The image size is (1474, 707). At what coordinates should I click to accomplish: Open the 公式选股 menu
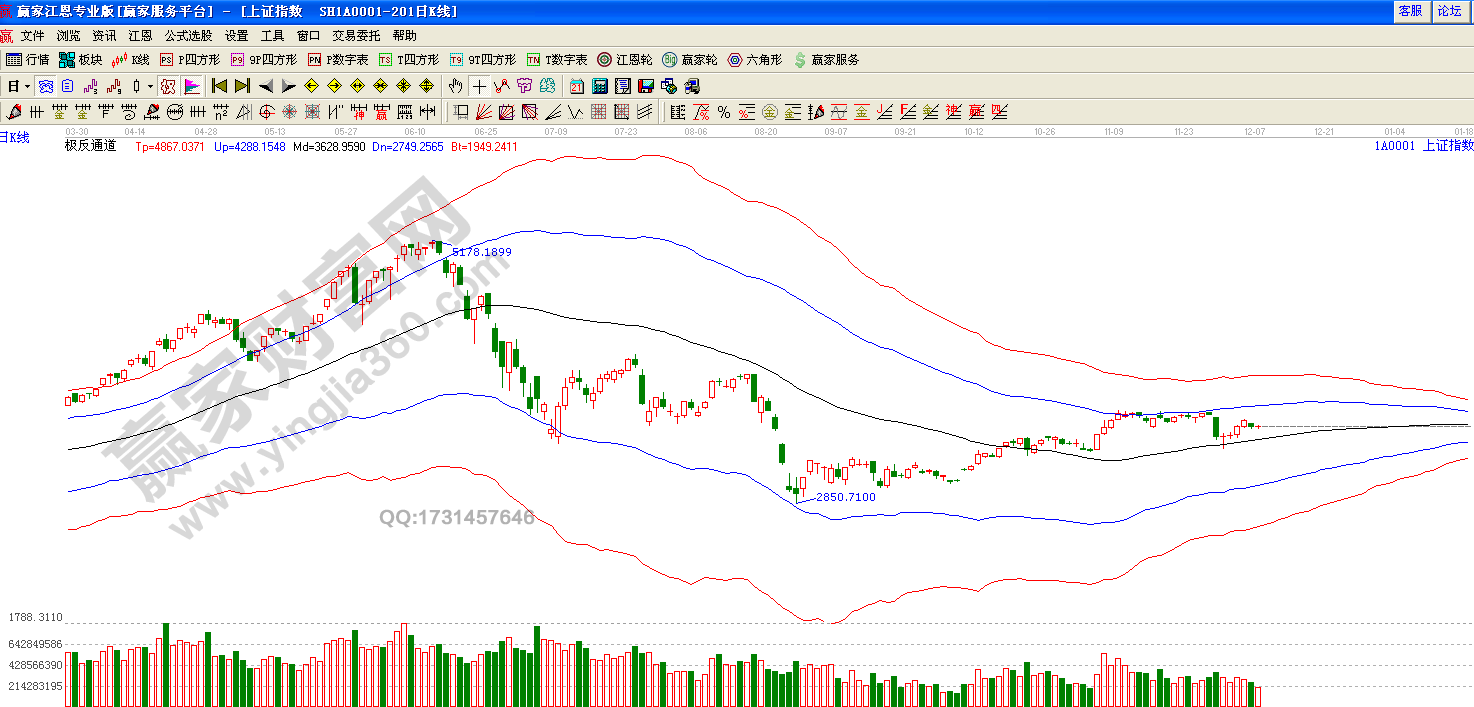pos(188,35)
